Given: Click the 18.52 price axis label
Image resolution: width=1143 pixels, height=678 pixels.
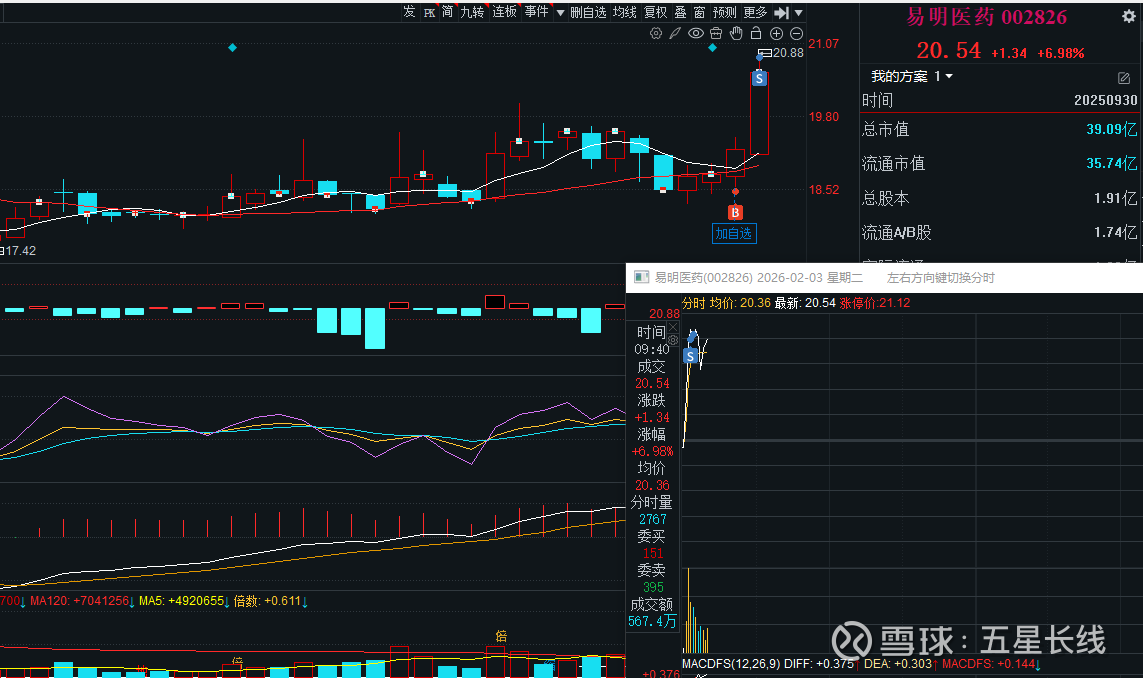Looking at the screenshot, I should coord(824,190).
